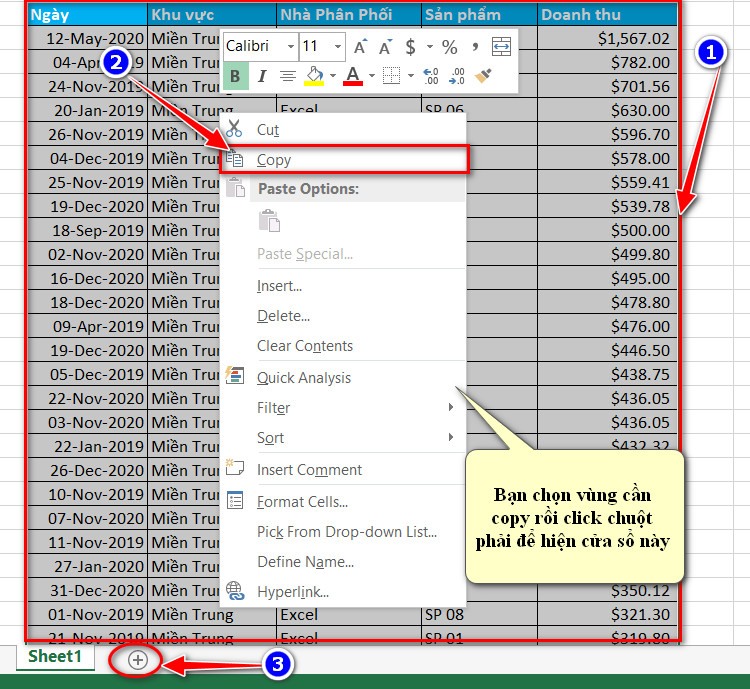The width and height of the screenshot is (750, 689).
Task: Click the Khu vực header cell
Action: point(212,15)
